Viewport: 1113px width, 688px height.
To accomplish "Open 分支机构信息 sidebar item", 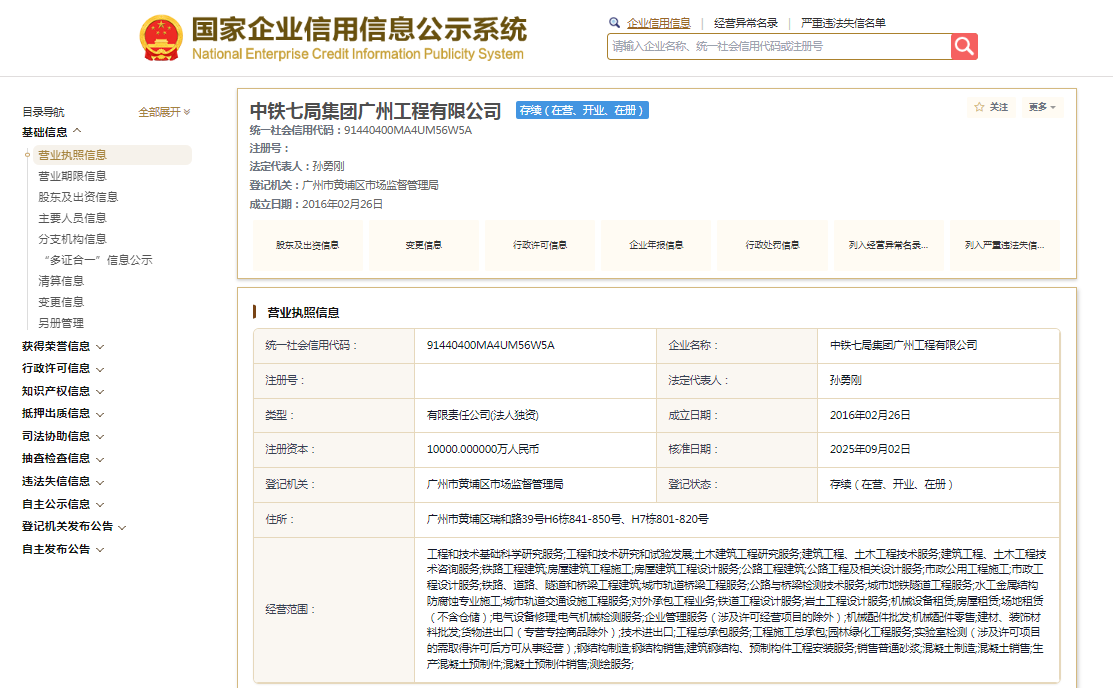I will click(x=72, y=239).
